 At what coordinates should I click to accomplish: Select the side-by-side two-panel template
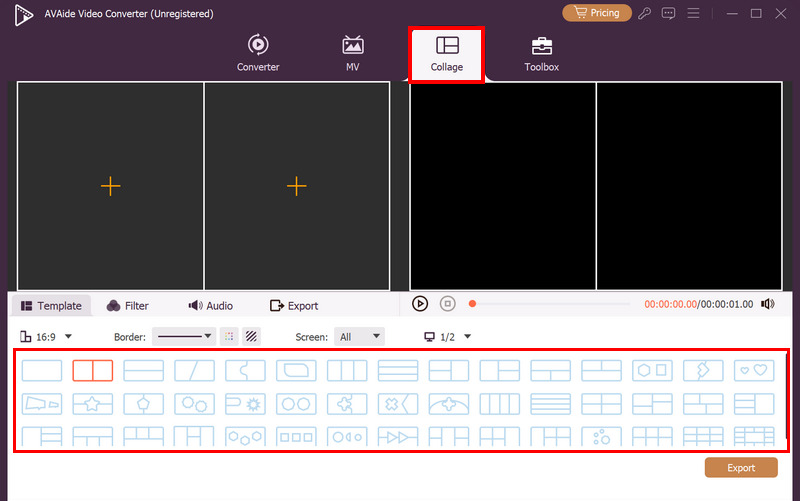coord(93,371)
